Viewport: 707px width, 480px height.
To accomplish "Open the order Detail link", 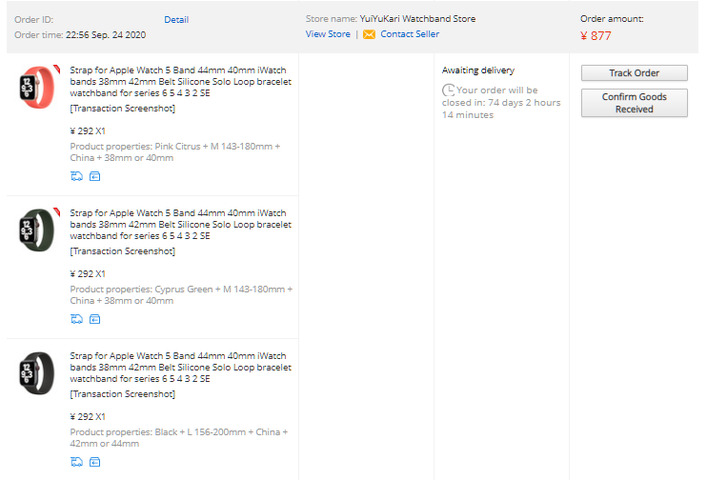I will click(176, 20).
